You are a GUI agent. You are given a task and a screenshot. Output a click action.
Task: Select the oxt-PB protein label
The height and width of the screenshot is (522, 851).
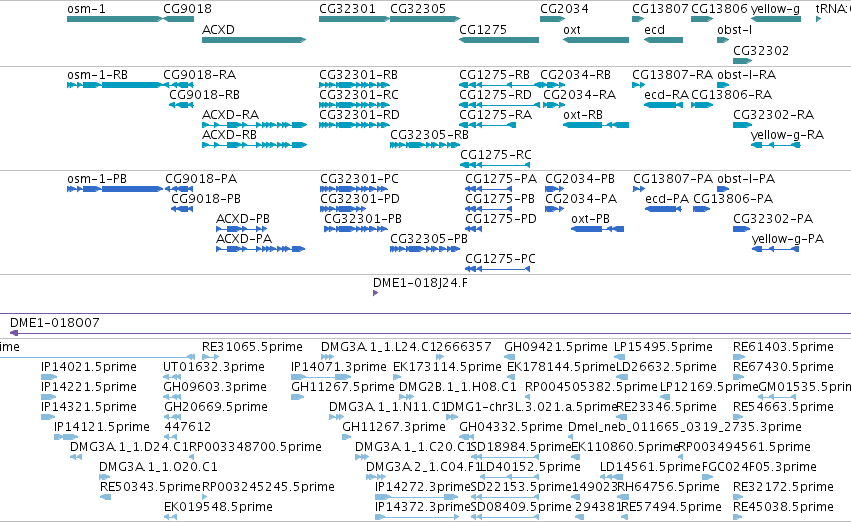pos(590,219)
